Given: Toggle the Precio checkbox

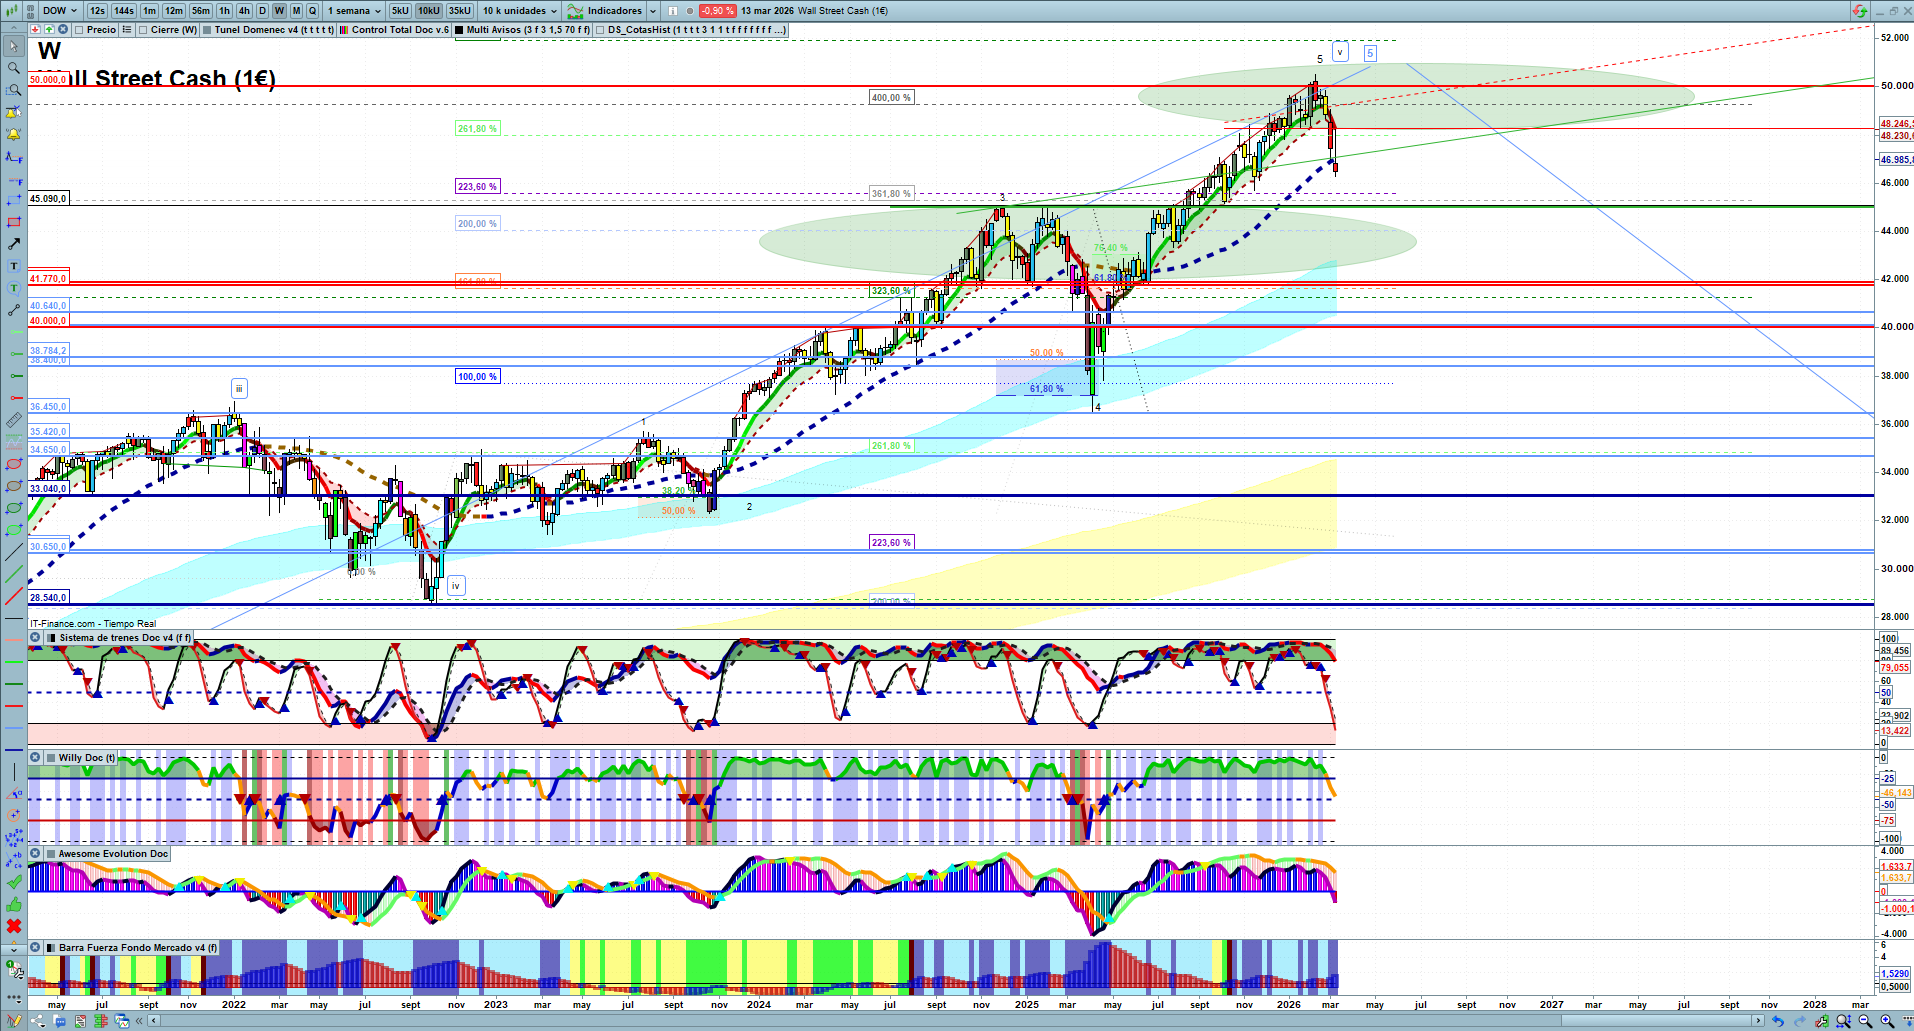Looking at the screenshot, I should (x=79, y=30).
